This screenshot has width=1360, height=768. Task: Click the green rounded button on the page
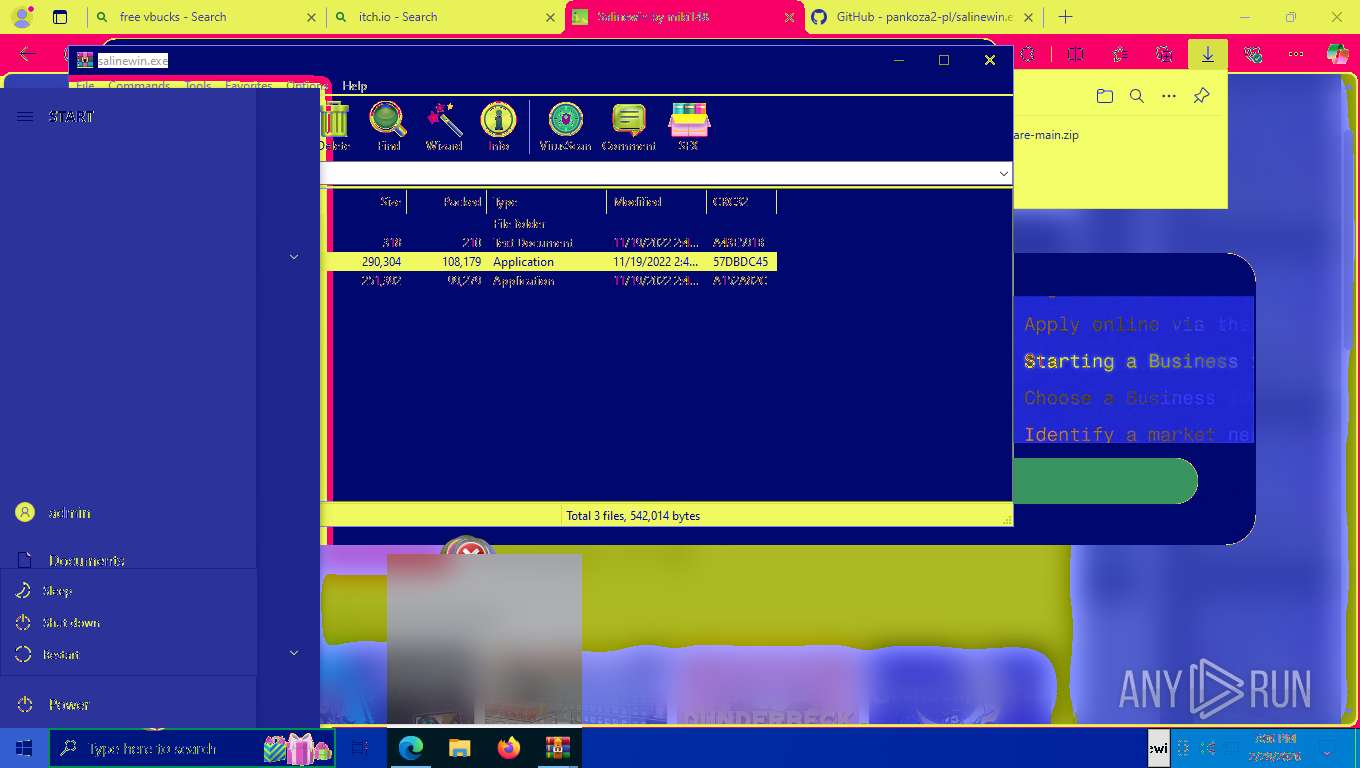[x=1105, y=481]
